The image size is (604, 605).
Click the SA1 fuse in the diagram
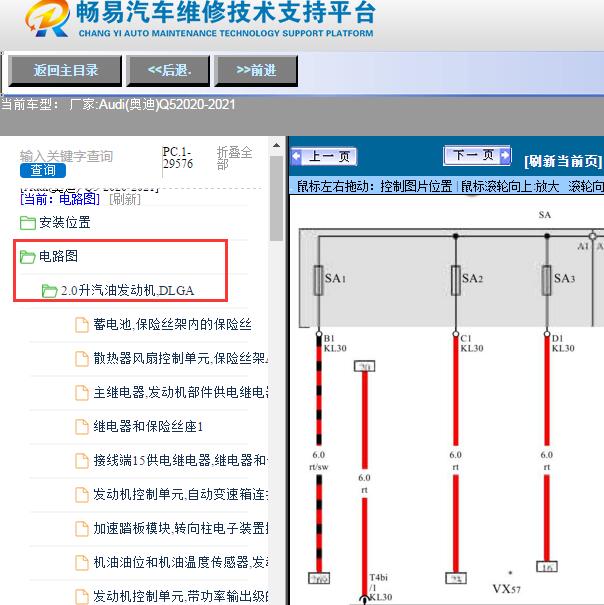pyautogui.click(x=319, y=281)
